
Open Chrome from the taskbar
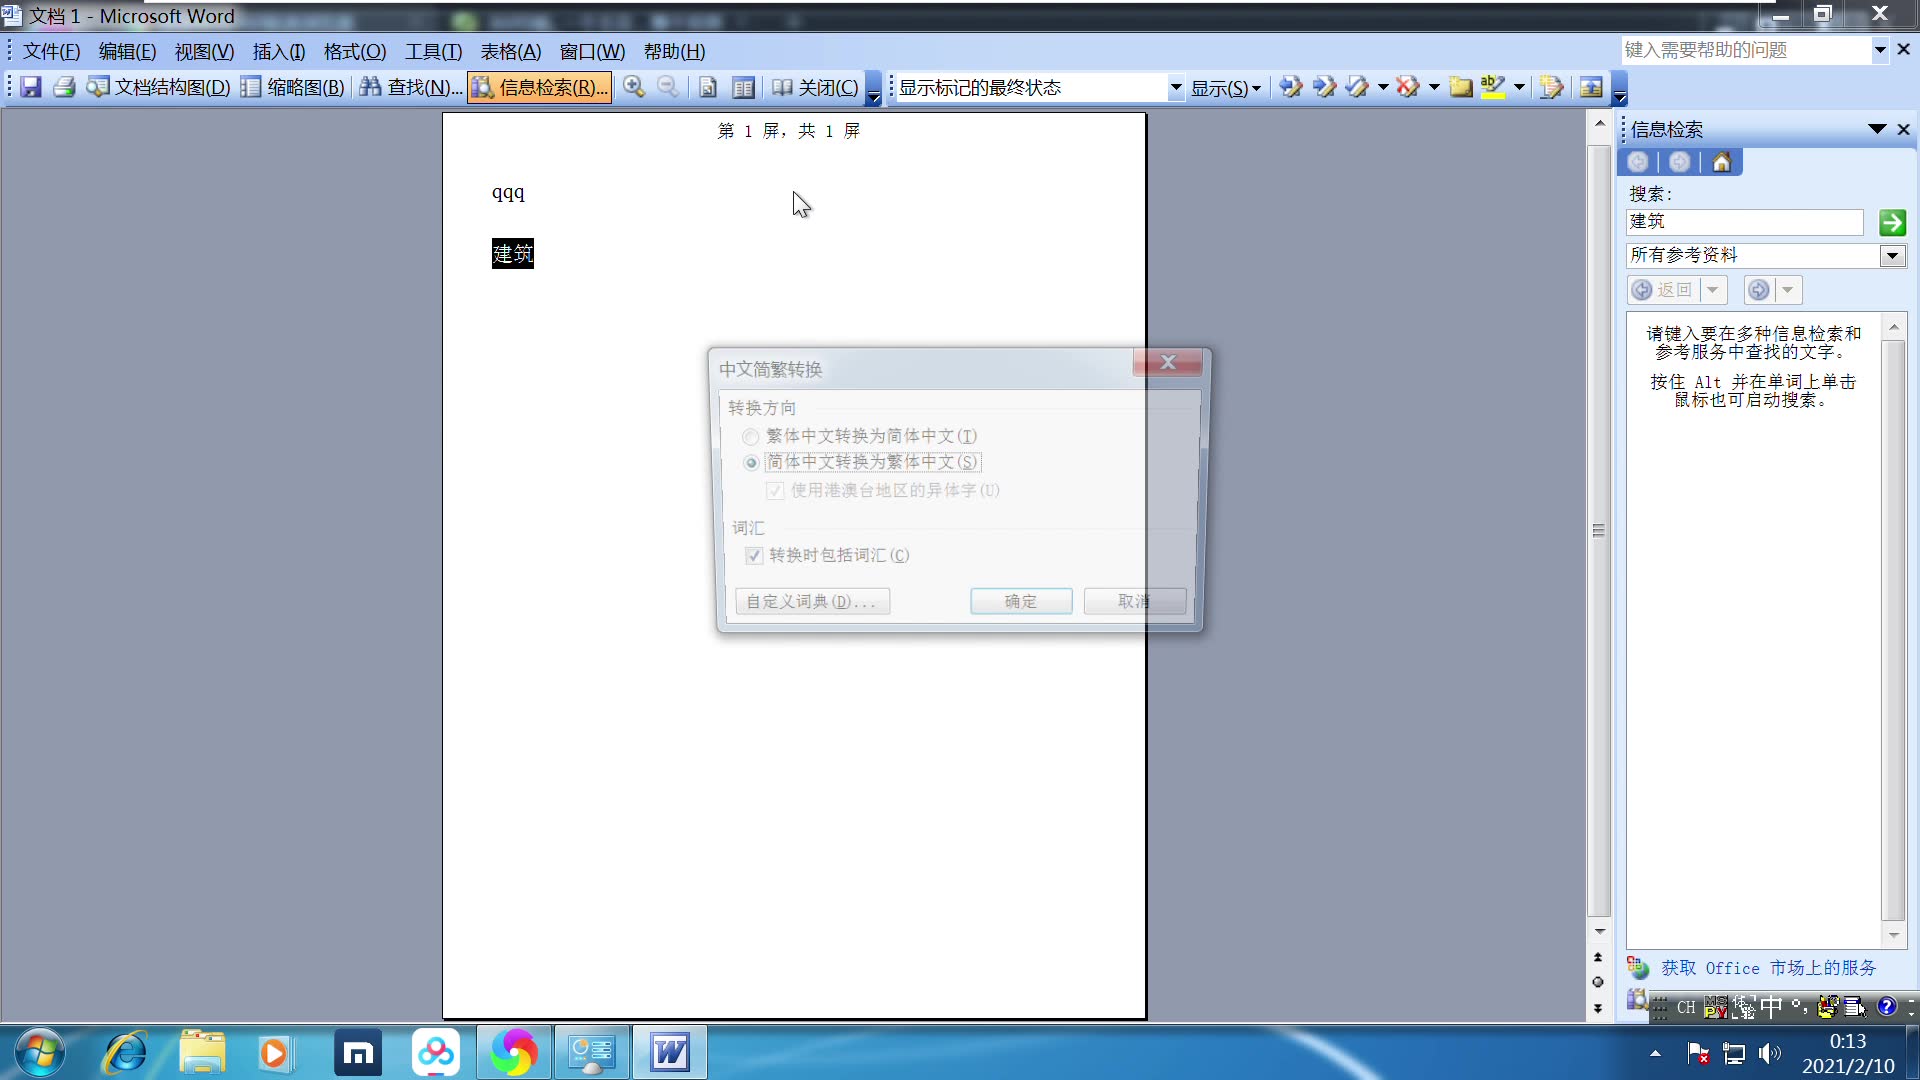(x=513, y=1052)
